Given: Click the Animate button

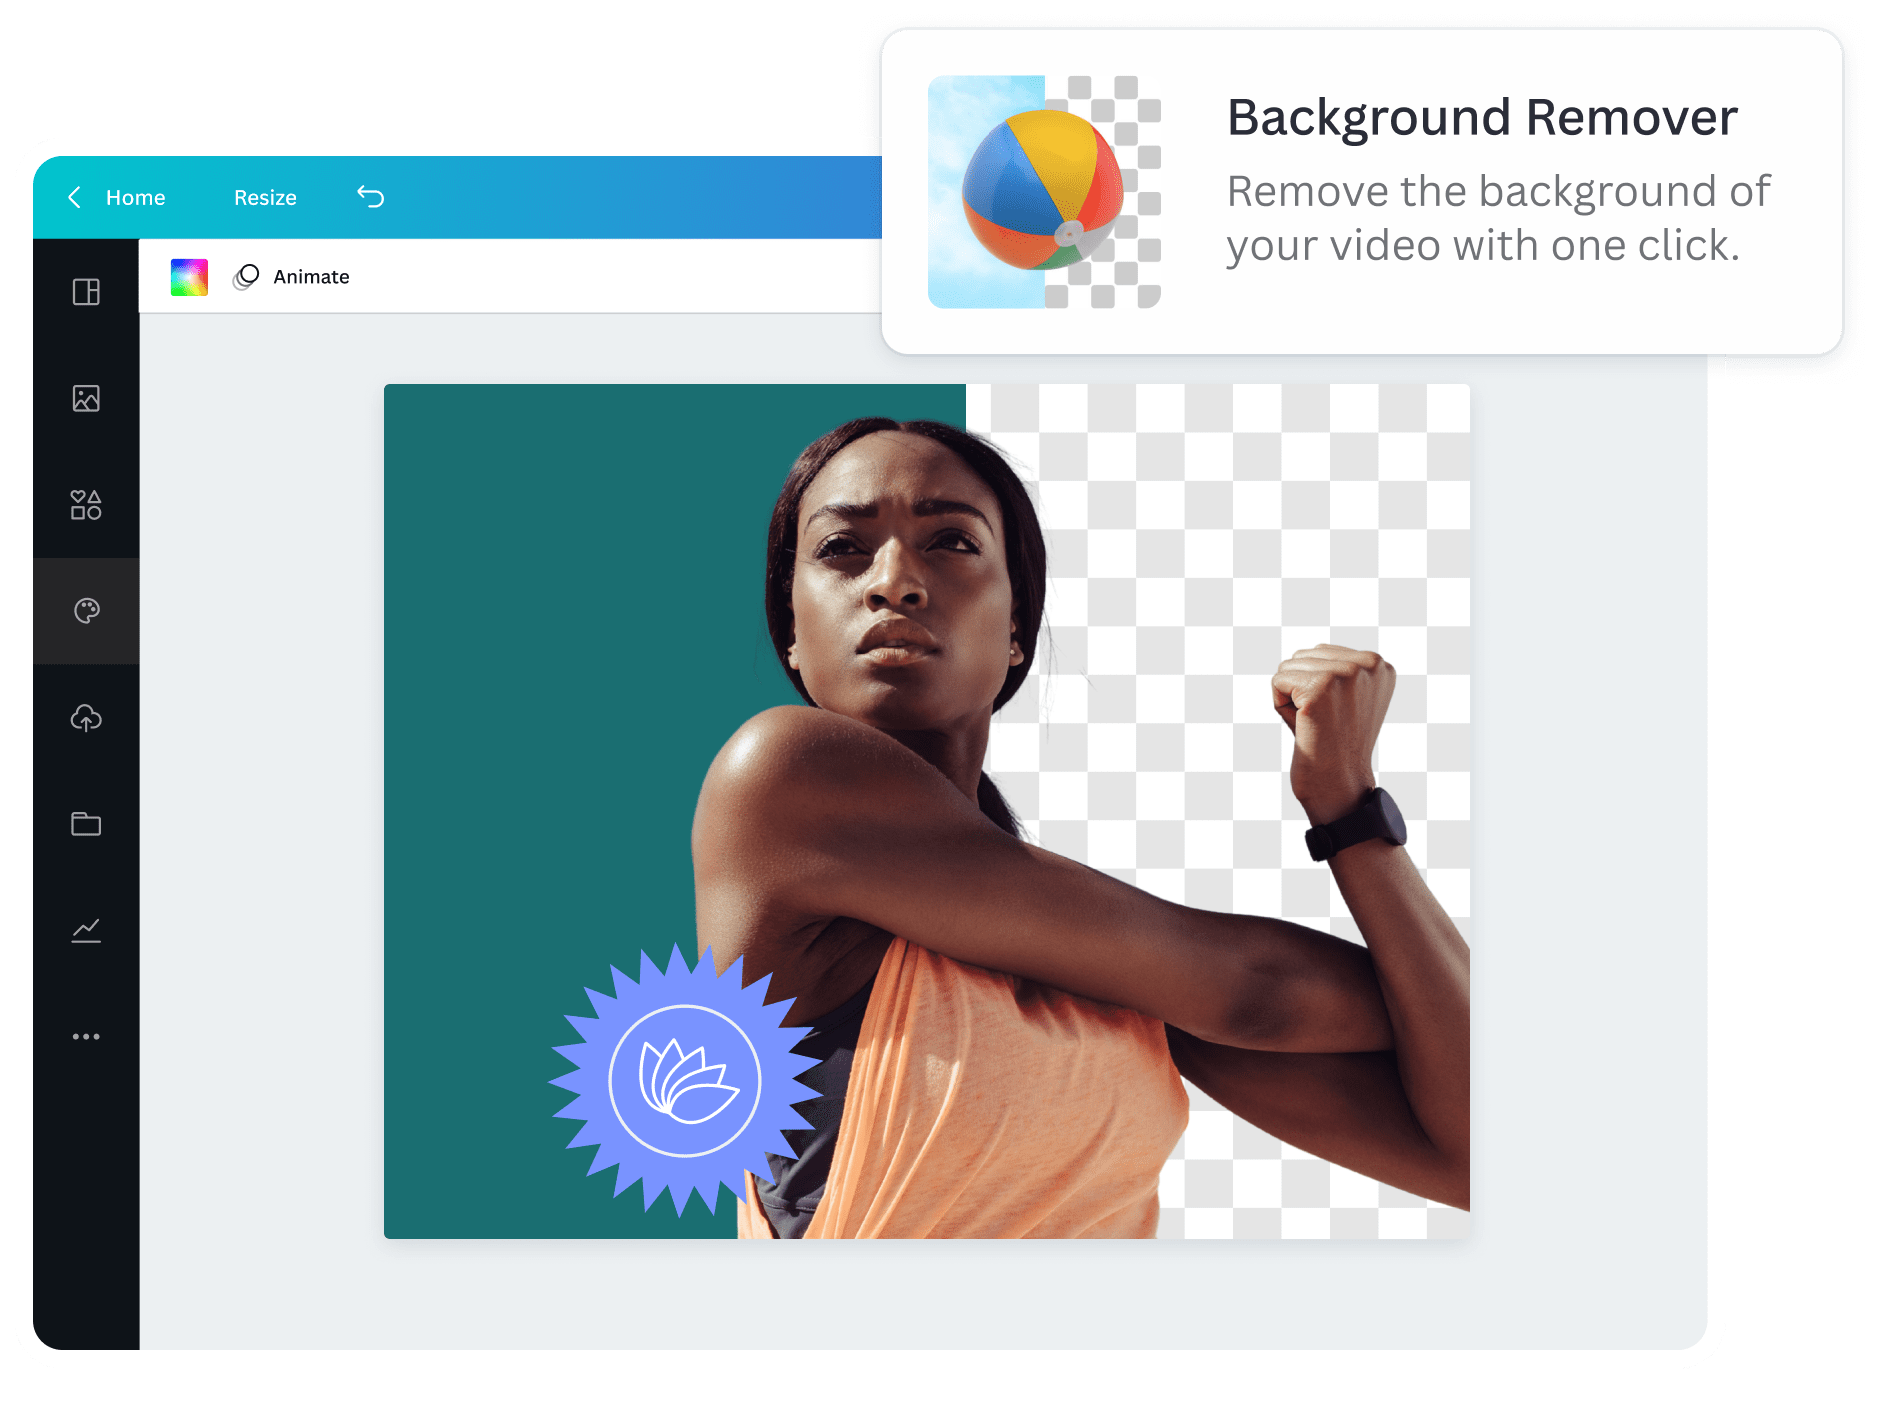Looking at the screenshot, I should coord(310,277).
